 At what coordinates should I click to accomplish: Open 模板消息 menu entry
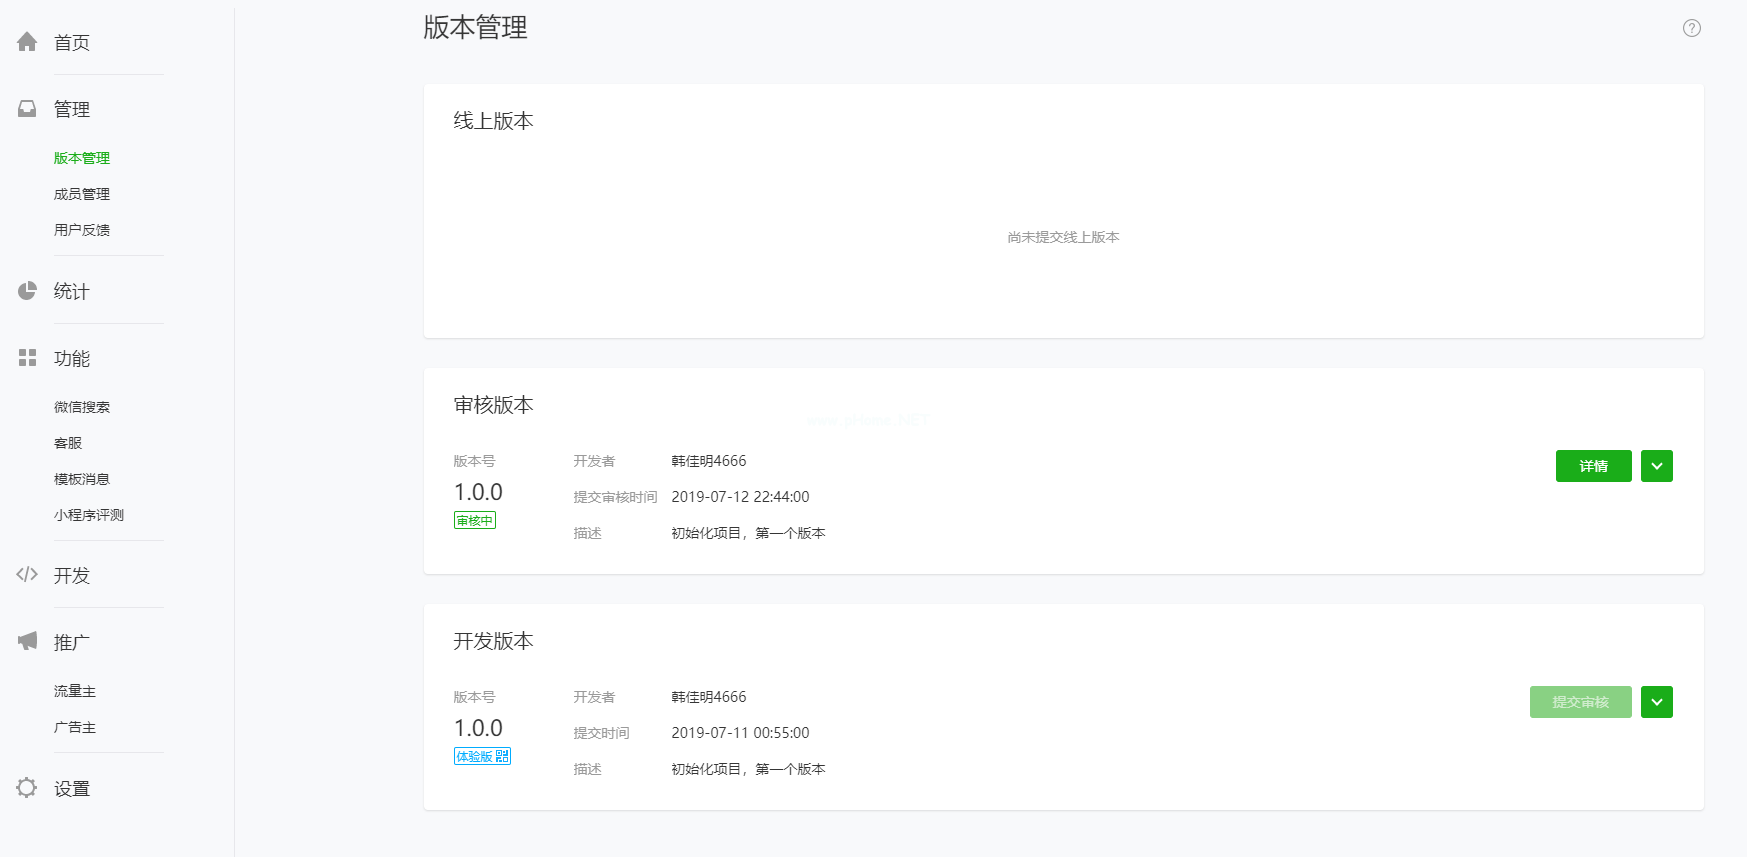pyautogui.click(x=82, y=479)
